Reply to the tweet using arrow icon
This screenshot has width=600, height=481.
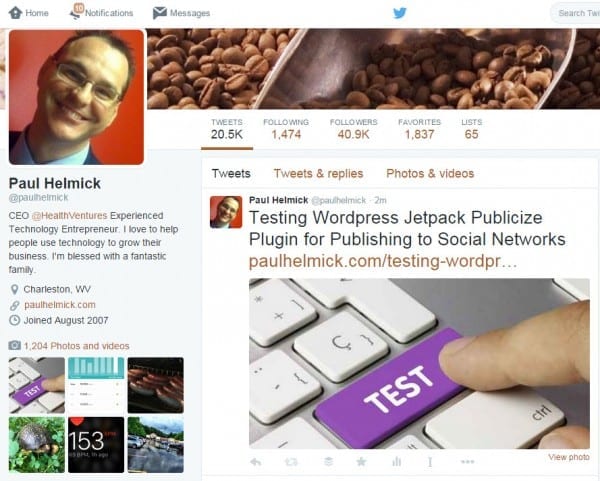coord(256,462)
